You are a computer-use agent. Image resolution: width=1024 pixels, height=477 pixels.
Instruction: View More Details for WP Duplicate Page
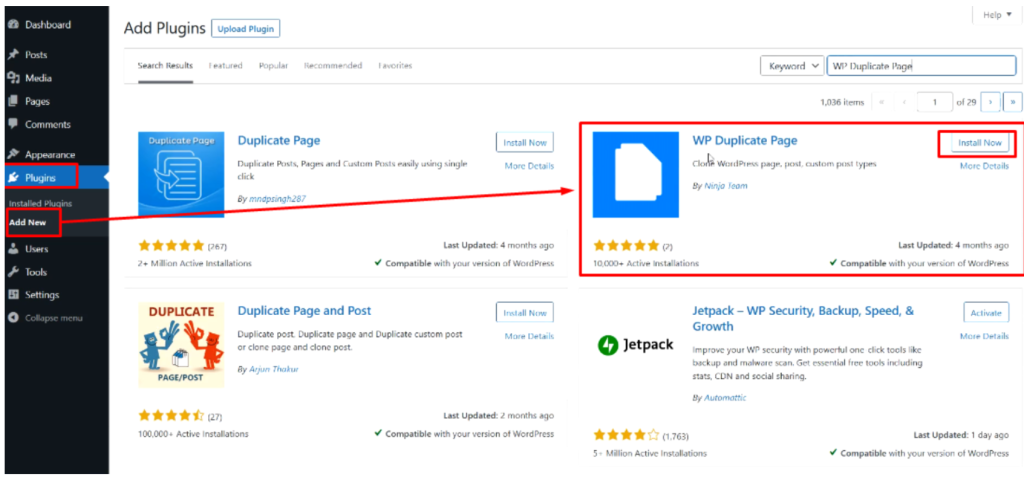coord(984,166)
